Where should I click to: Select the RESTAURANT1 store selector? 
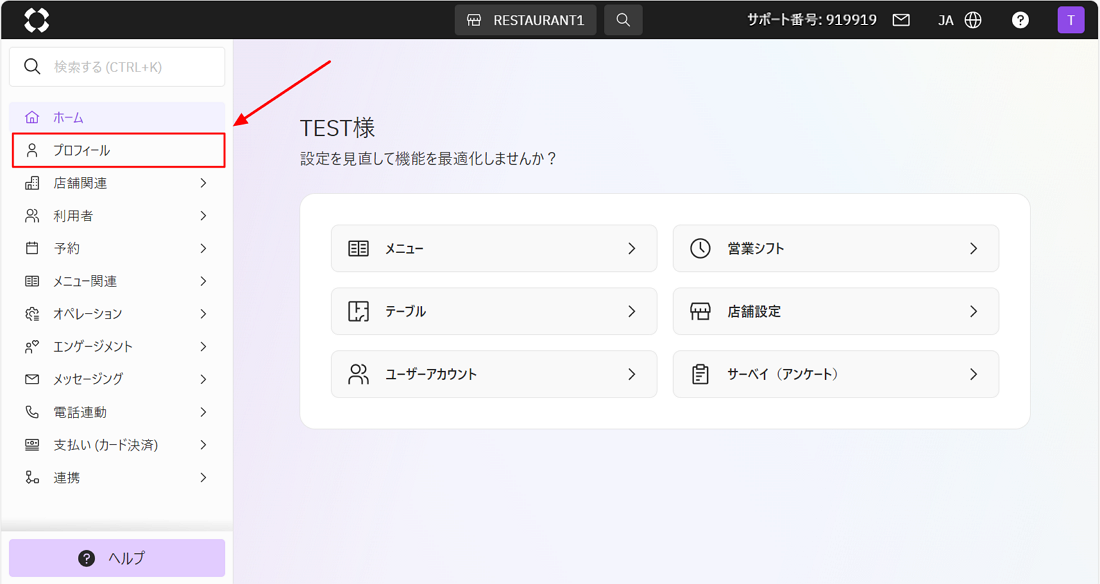coord(526,20)
